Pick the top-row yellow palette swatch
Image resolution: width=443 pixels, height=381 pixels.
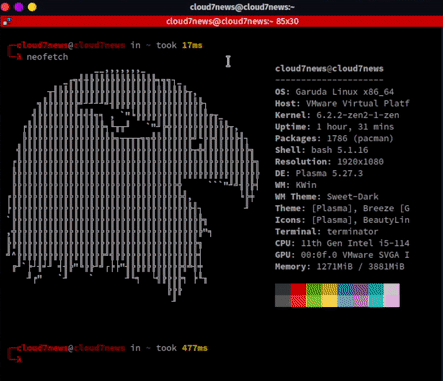[329, 289]
